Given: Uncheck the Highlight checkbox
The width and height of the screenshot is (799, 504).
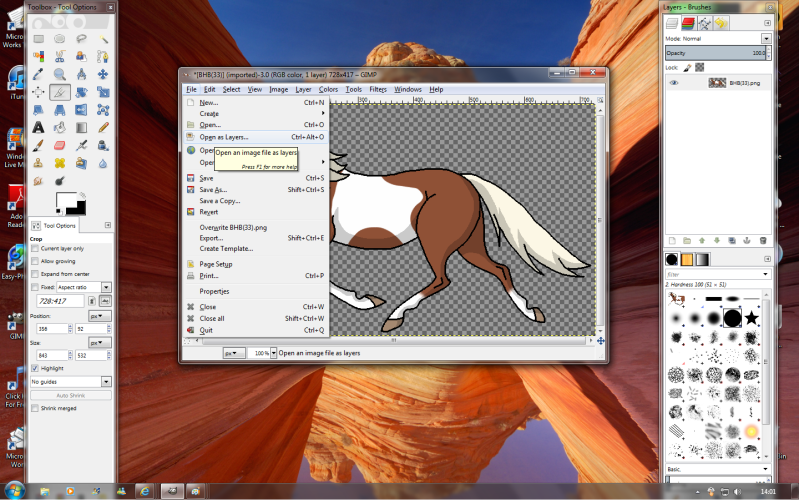Looking at the screenshot, I should coord(35,368).
